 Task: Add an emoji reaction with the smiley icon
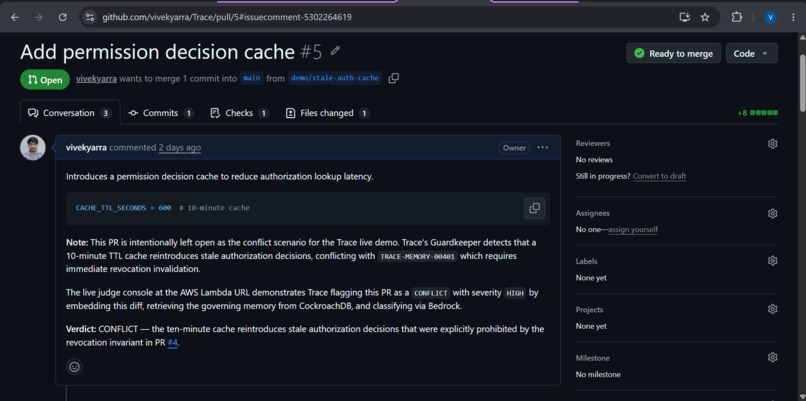(x=75, y=367)
